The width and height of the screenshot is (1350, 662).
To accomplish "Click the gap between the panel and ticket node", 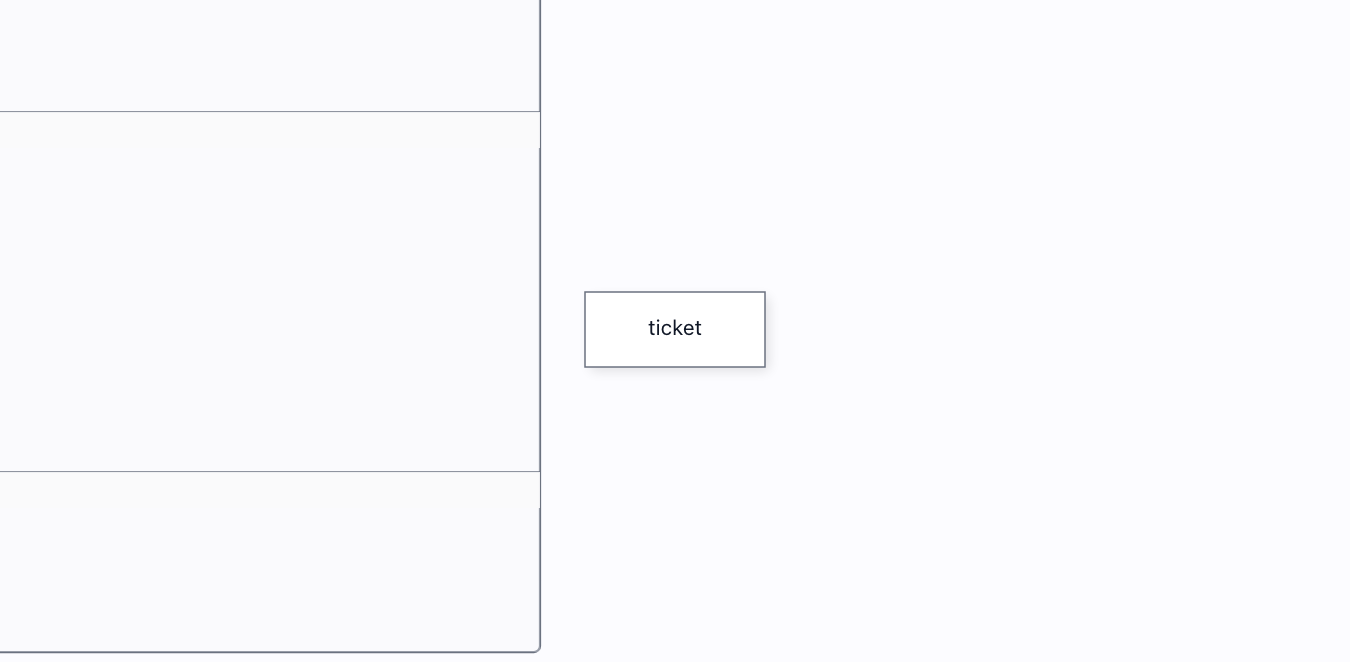I will point(563,329).
